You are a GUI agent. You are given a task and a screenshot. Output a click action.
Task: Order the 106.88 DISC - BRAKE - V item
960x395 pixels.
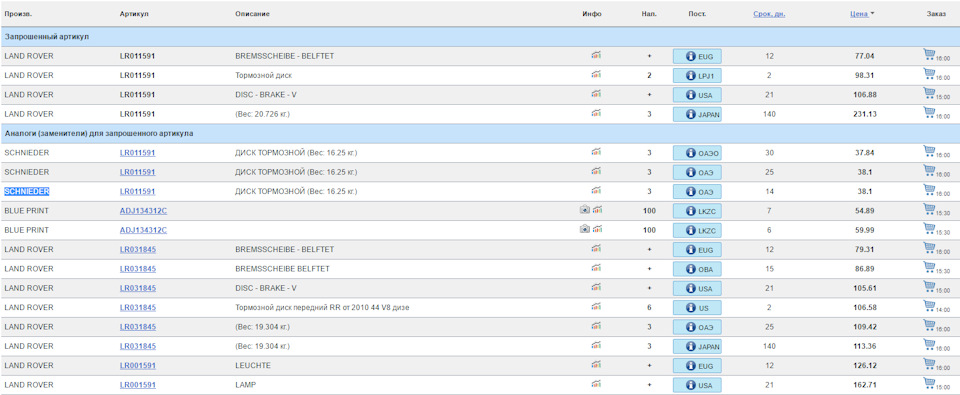click(x=929, y=94)
